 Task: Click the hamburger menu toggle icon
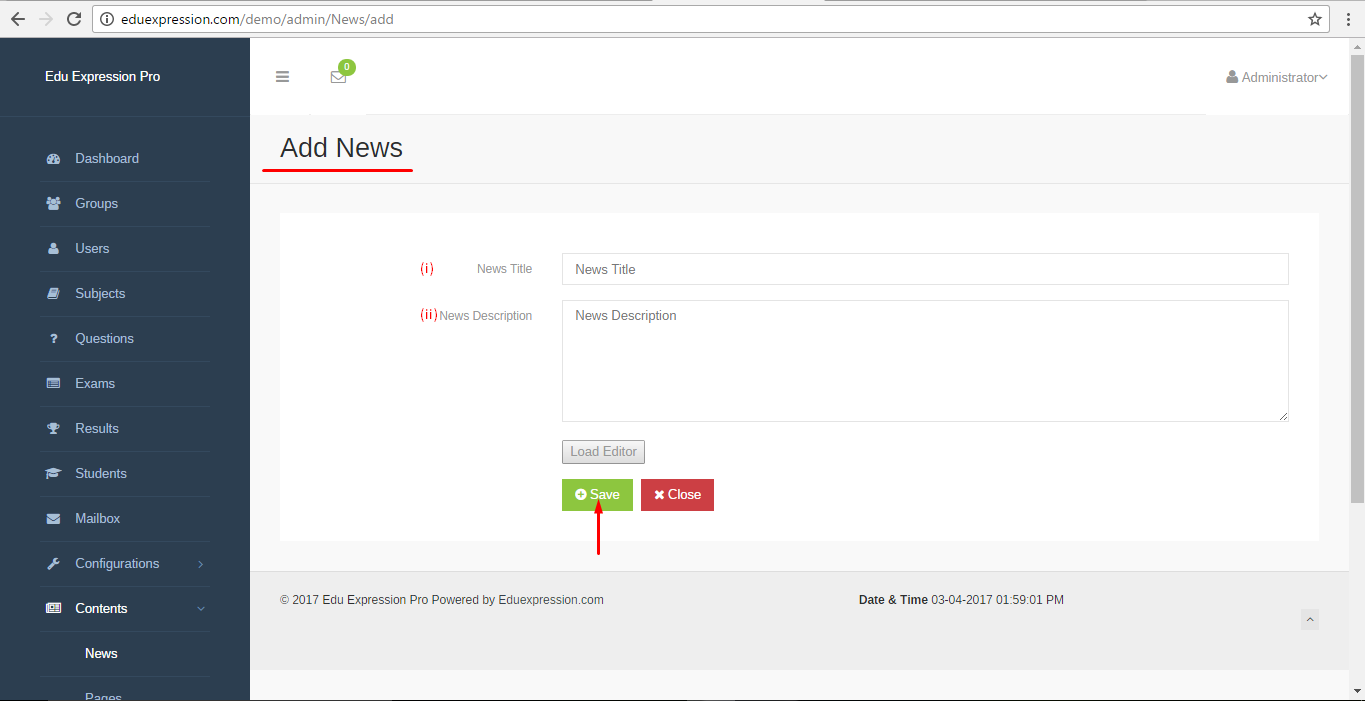point(282,77)
